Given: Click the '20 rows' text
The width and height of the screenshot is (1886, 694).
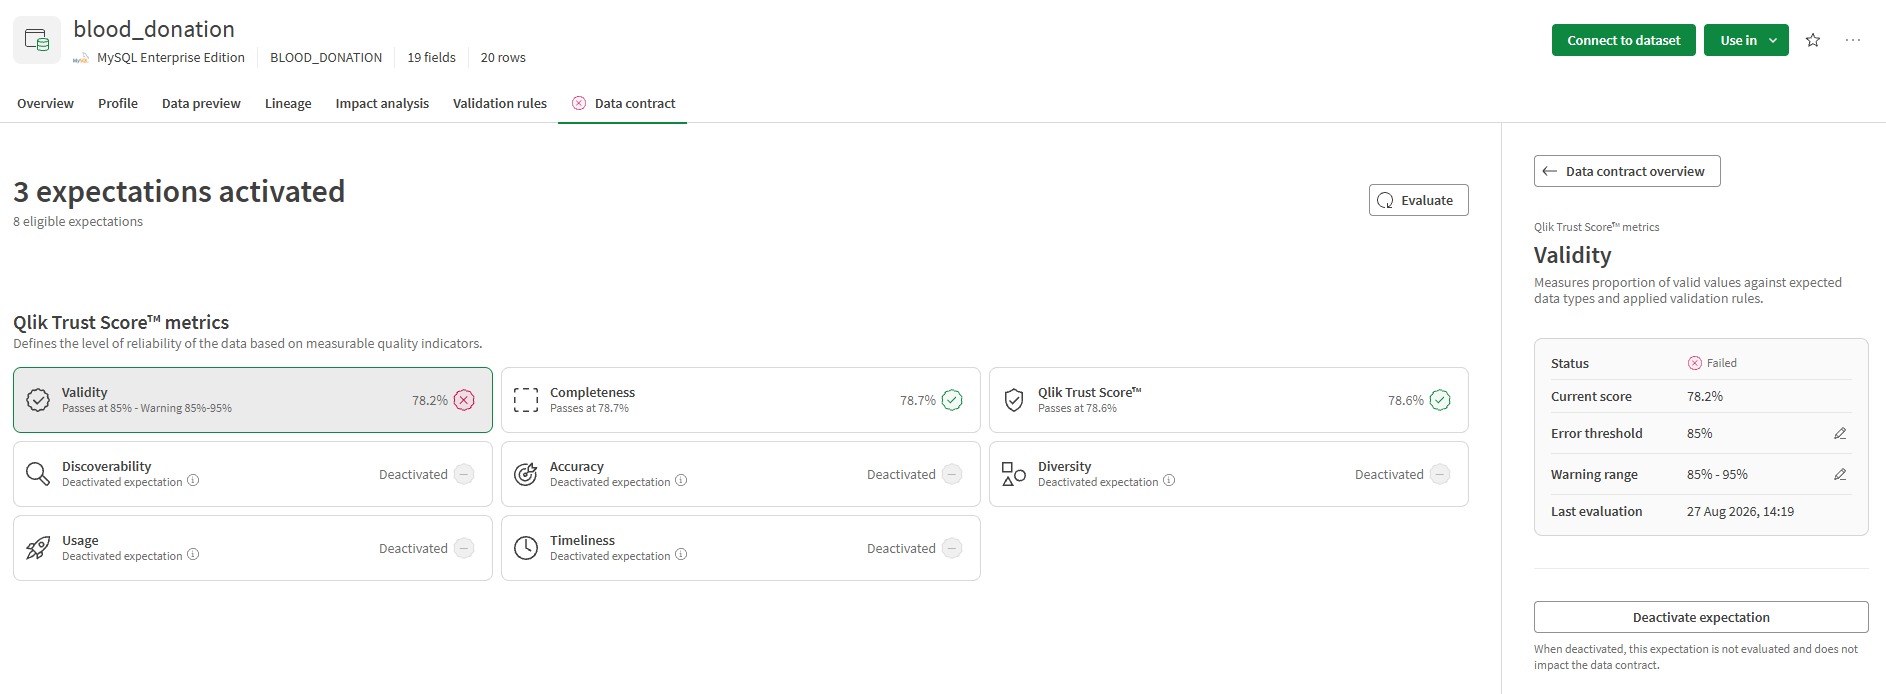Looking at the screenshot, I should 503,58.
